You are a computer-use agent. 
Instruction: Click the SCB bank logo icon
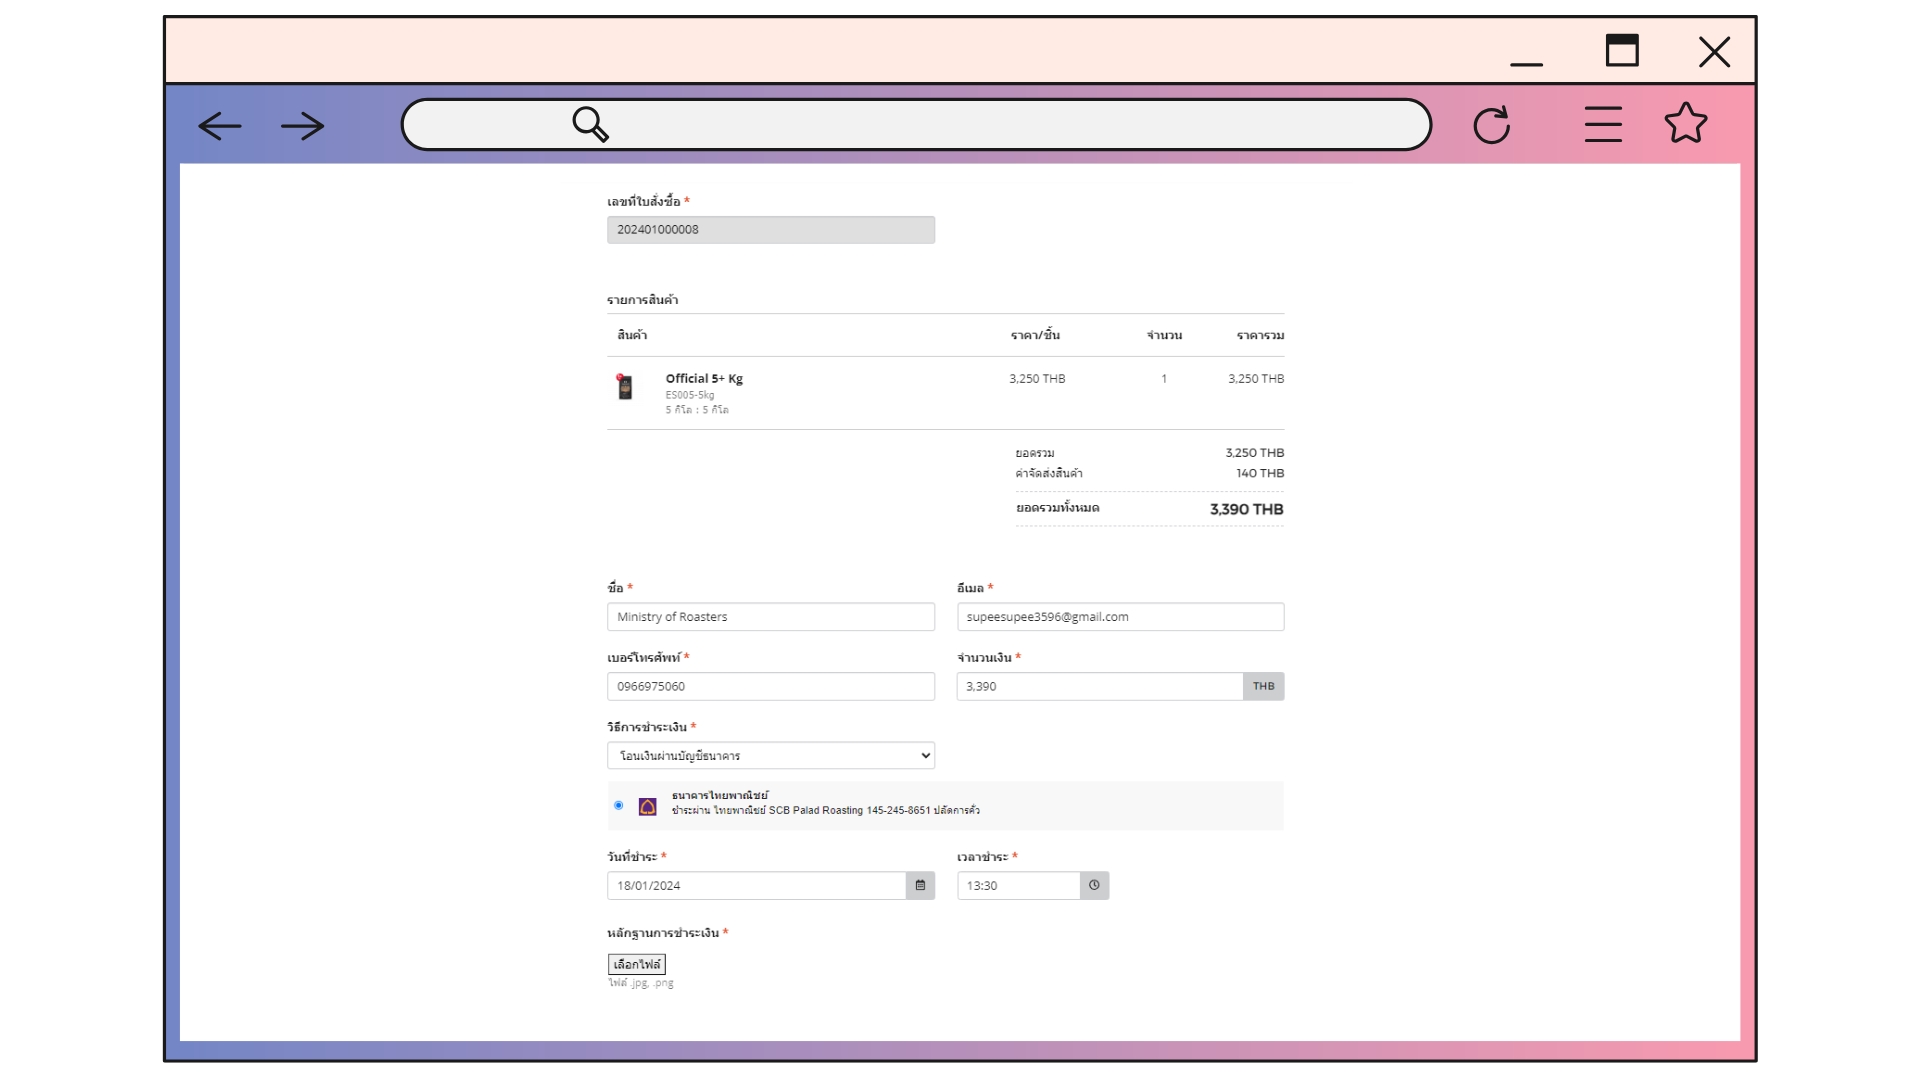click(648, 806)
